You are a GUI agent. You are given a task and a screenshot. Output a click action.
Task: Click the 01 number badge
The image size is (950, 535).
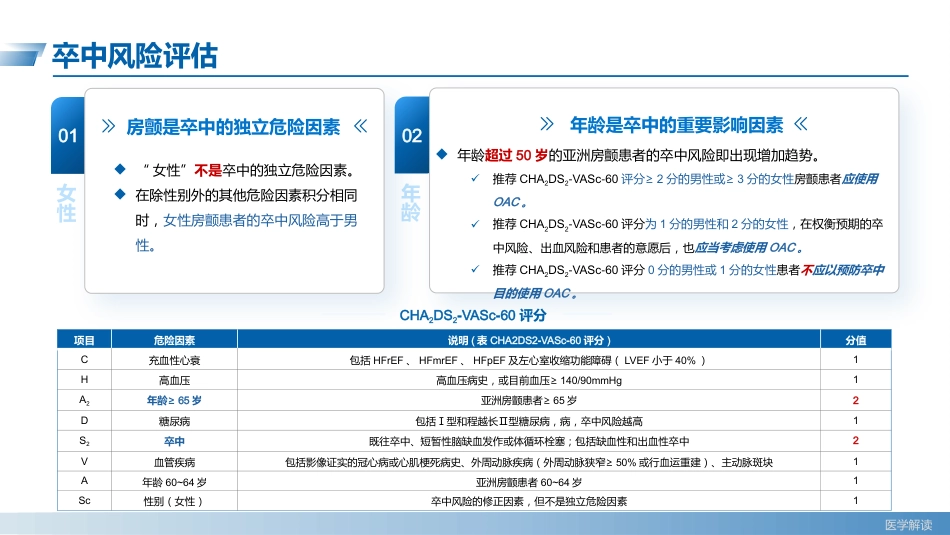67,136
